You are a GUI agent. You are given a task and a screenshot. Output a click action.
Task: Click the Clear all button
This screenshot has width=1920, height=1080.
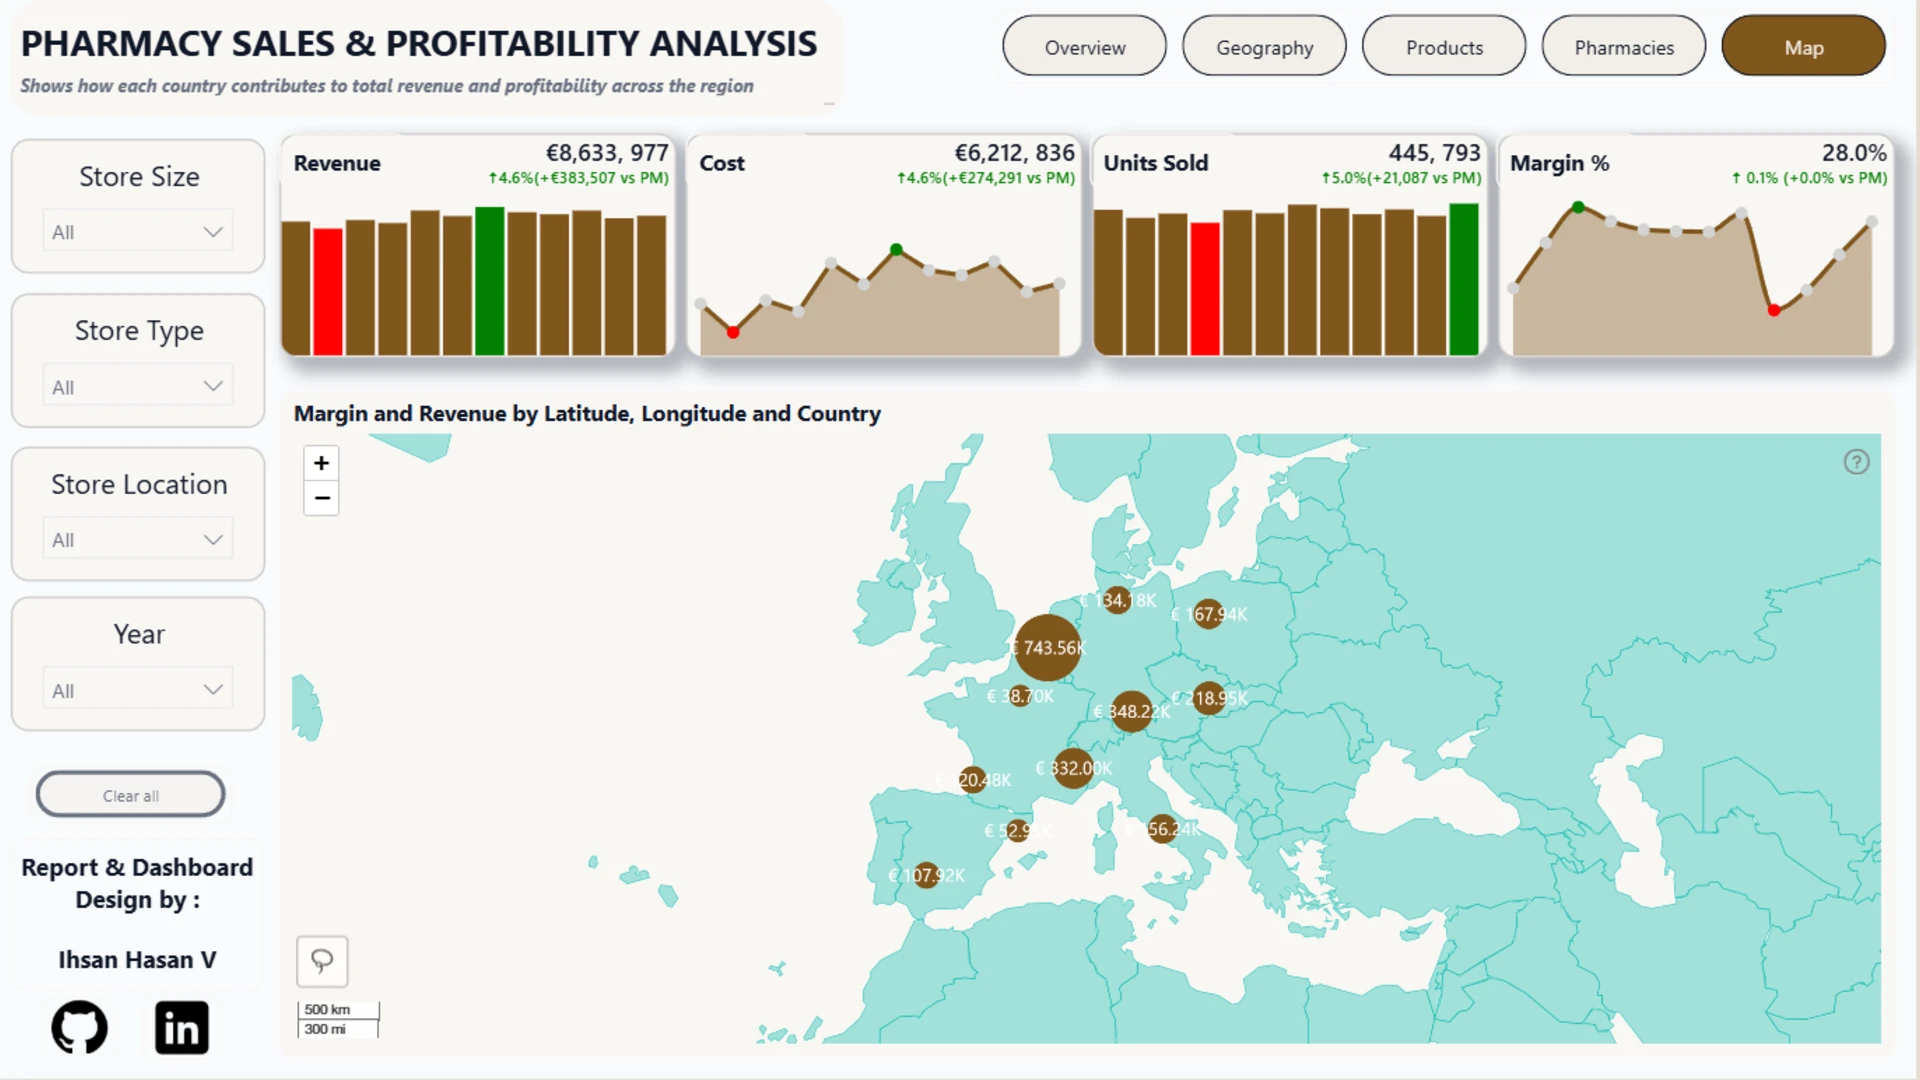pyautogui.click(x=131, y=795)
